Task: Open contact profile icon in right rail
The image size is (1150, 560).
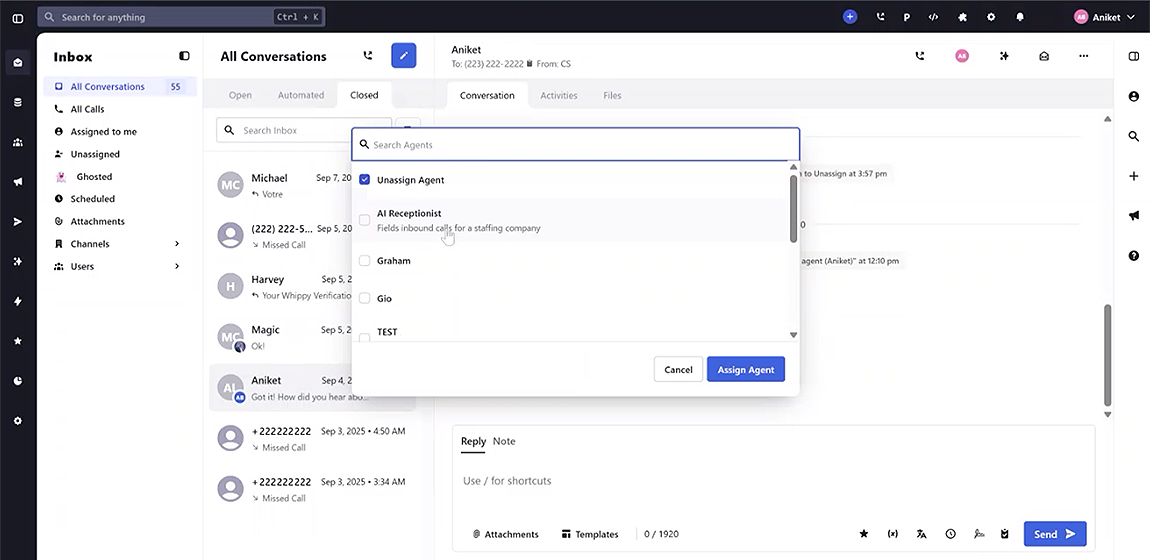Action: [x=1133, y=96]
